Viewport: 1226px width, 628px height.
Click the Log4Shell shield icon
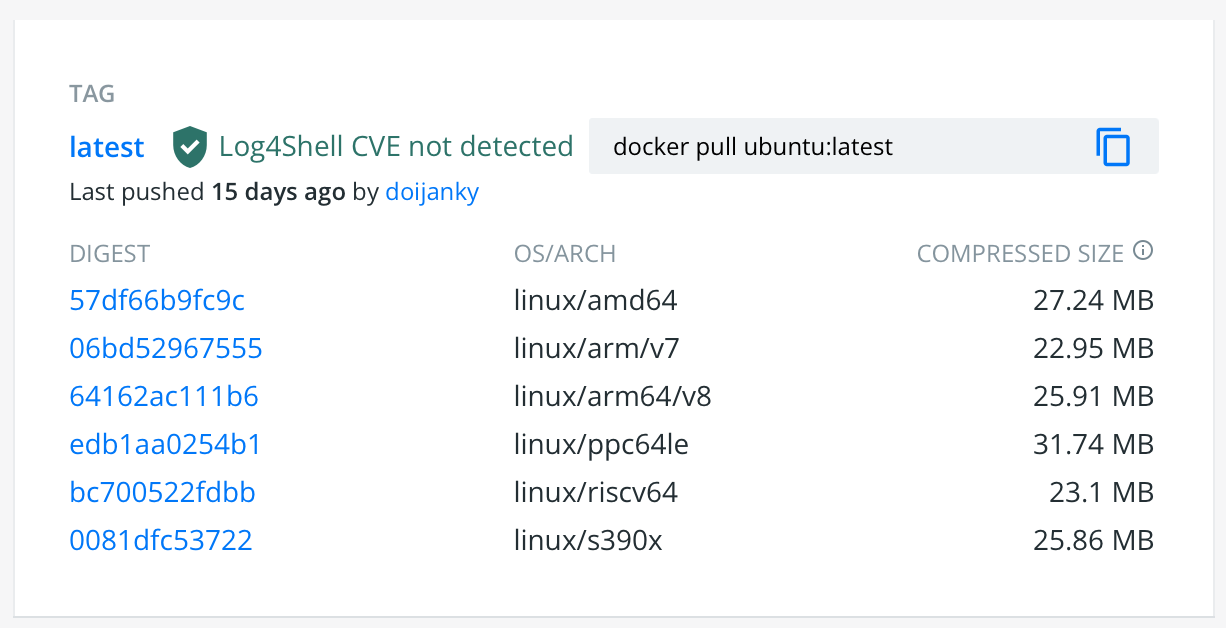[190, 146]
